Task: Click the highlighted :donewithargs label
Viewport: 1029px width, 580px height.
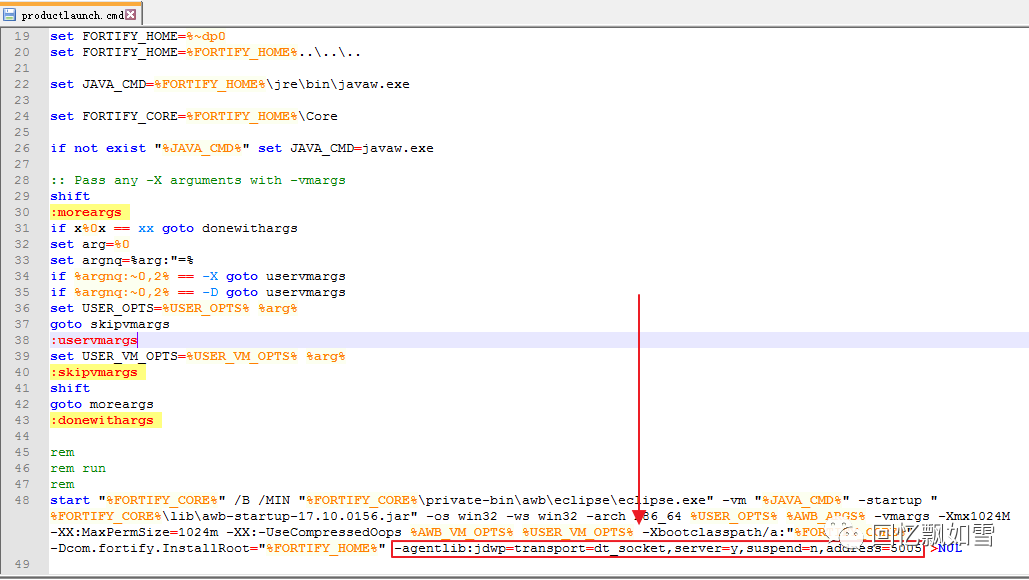Action: [x=102, y=420]
